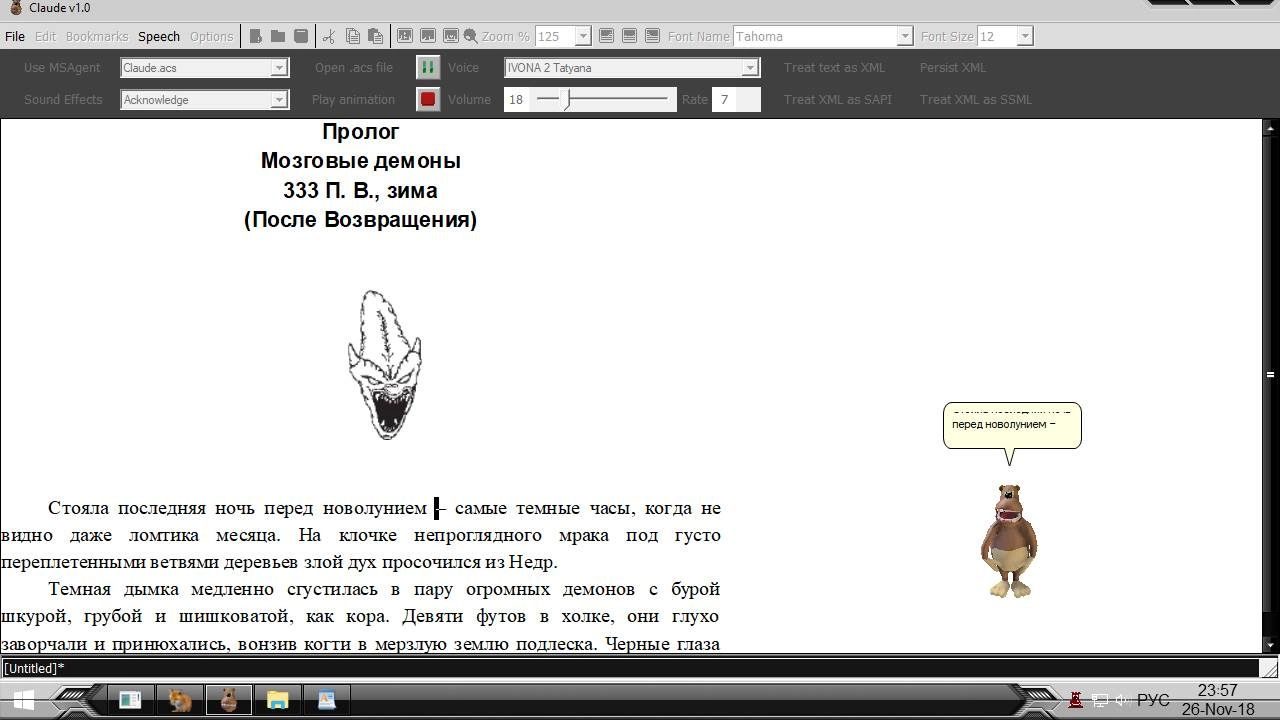Toggle Treat XML as SSML

975,99
